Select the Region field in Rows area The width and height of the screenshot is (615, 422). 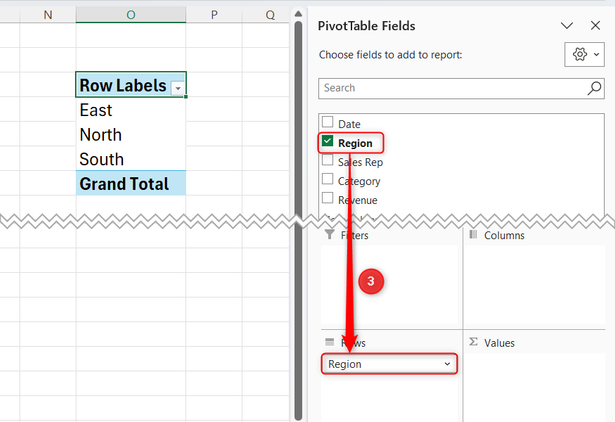click(389, 364)
